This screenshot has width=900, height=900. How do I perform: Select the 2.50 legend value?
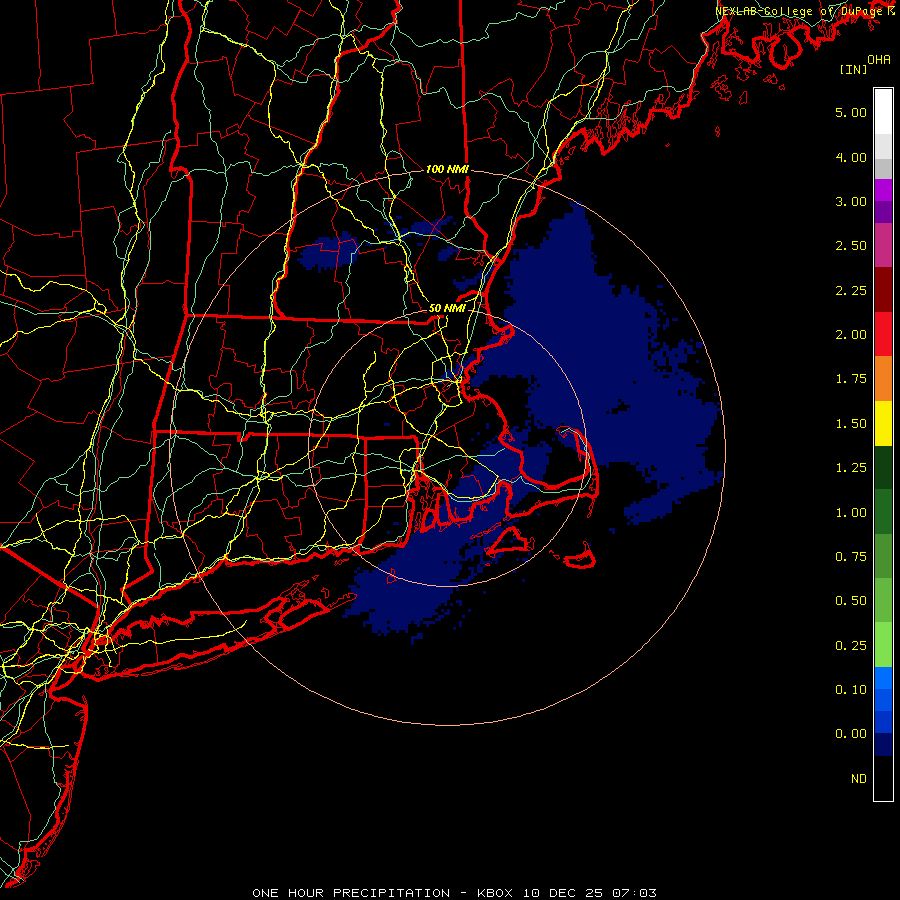(851, 246)
